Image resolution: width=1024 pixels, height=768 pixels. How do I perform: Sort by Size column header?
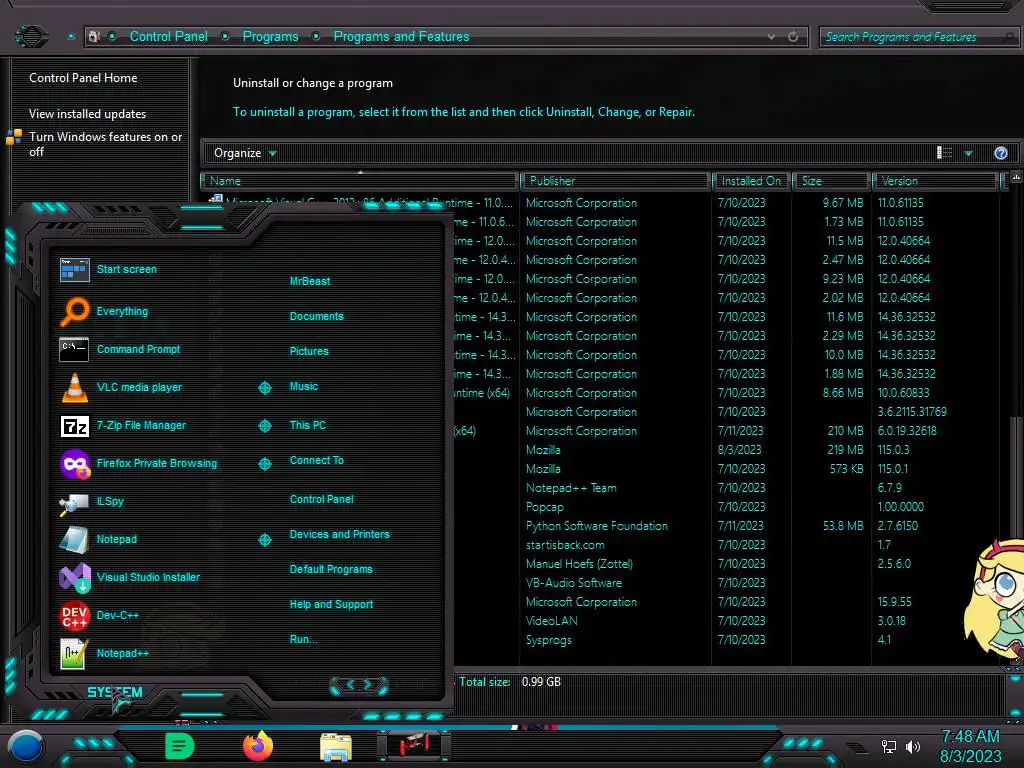point(831,181)
